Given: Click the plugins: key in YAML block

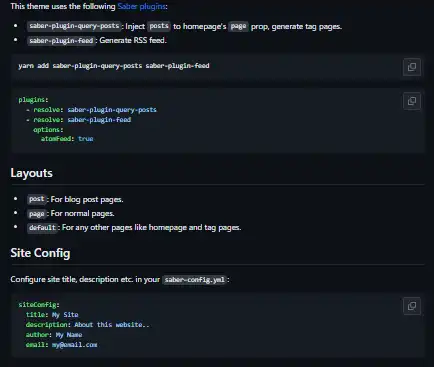Looking at the screenshot, I should 33,100.
